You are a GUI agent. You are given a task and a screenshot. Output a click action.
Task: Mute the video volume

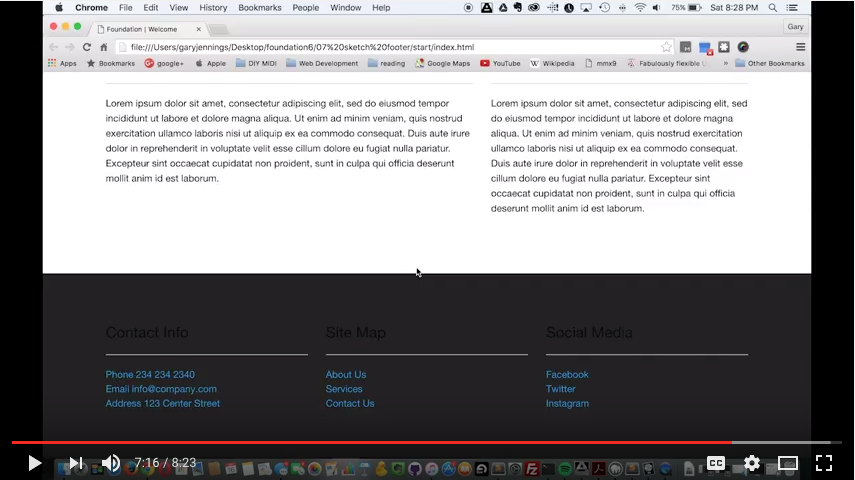click(111, 463)
